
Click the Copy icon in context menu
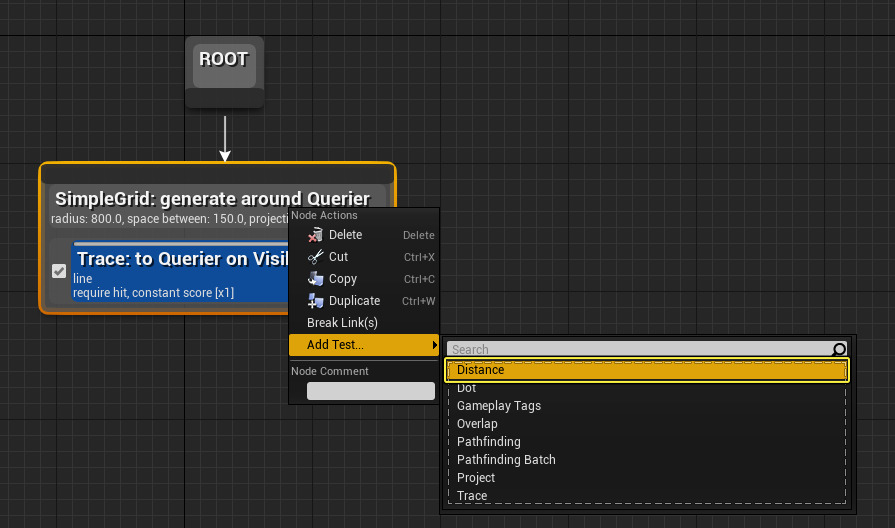coord(315,279)
